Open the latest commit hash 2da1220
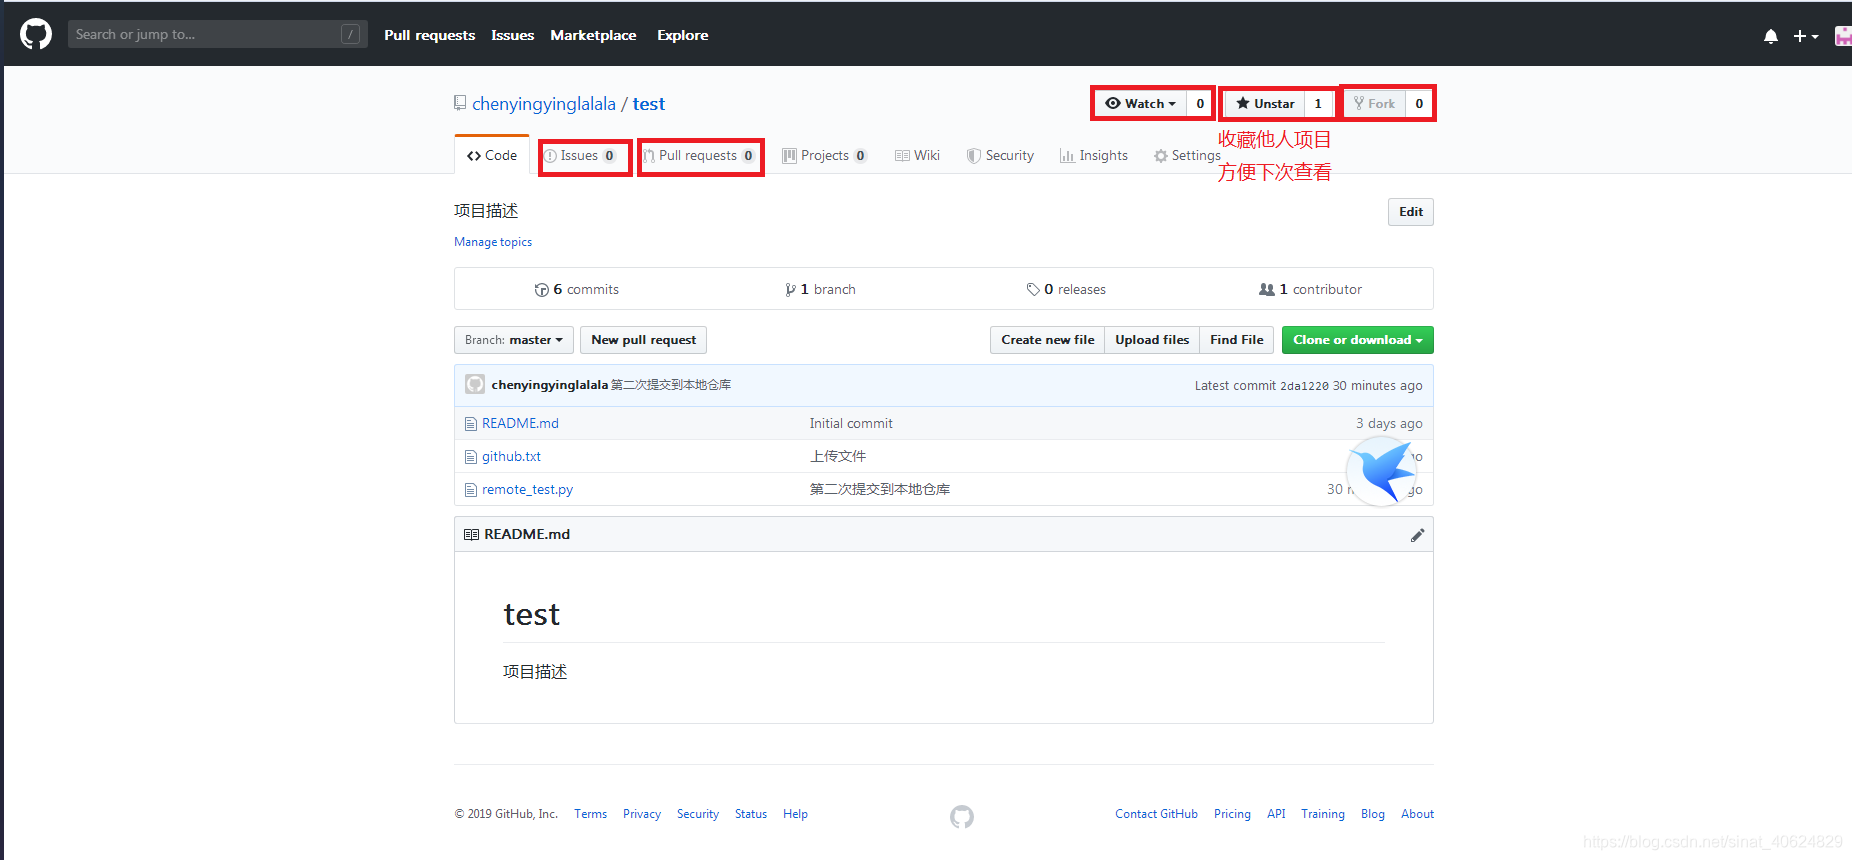 coord(1304,386)
